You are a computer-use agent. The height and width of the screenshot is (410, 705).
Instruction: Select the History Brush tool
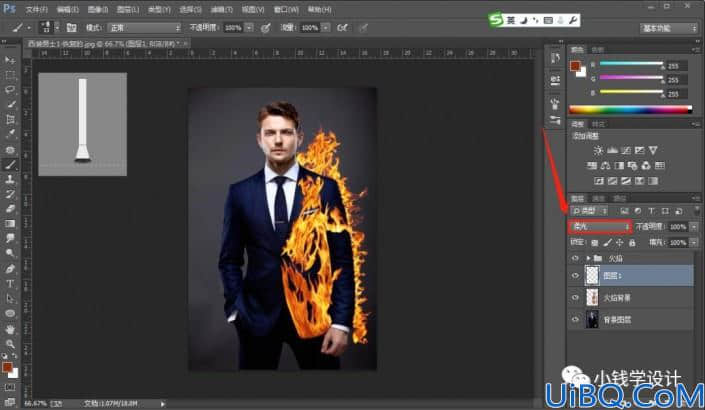point(10,194)
